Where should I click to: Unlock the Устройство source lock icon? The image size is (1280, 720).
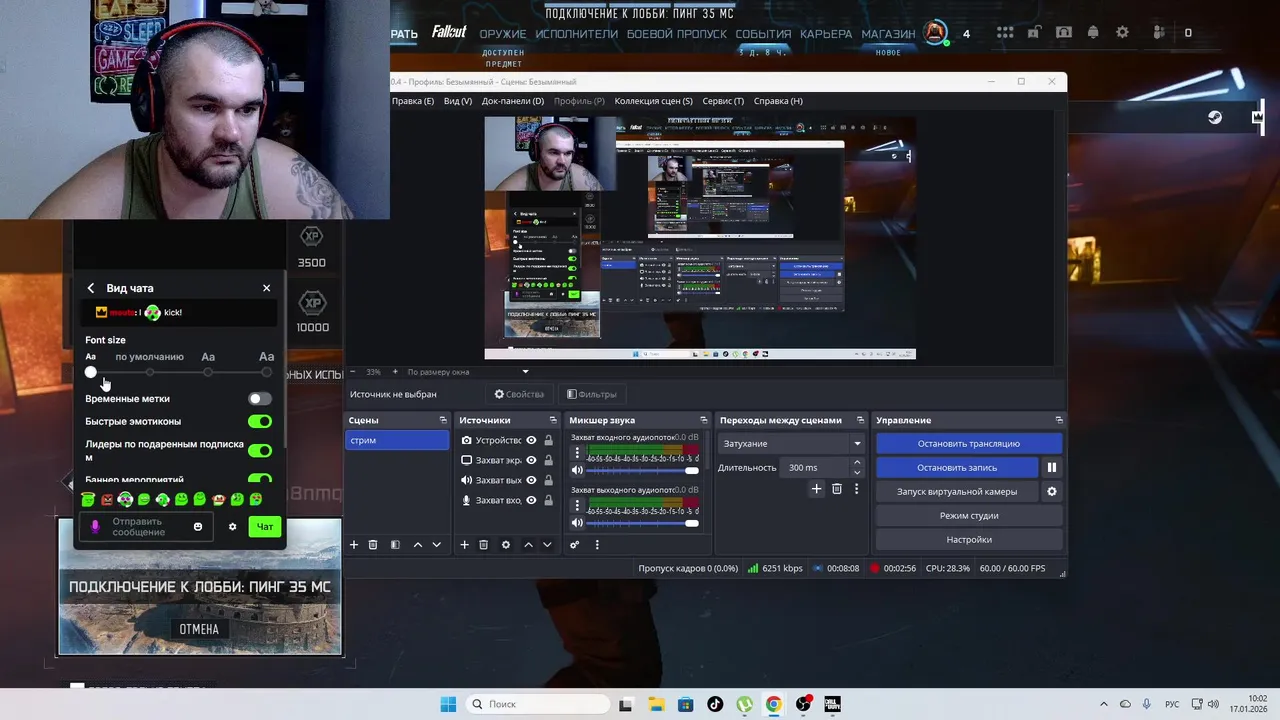point(548,441)
